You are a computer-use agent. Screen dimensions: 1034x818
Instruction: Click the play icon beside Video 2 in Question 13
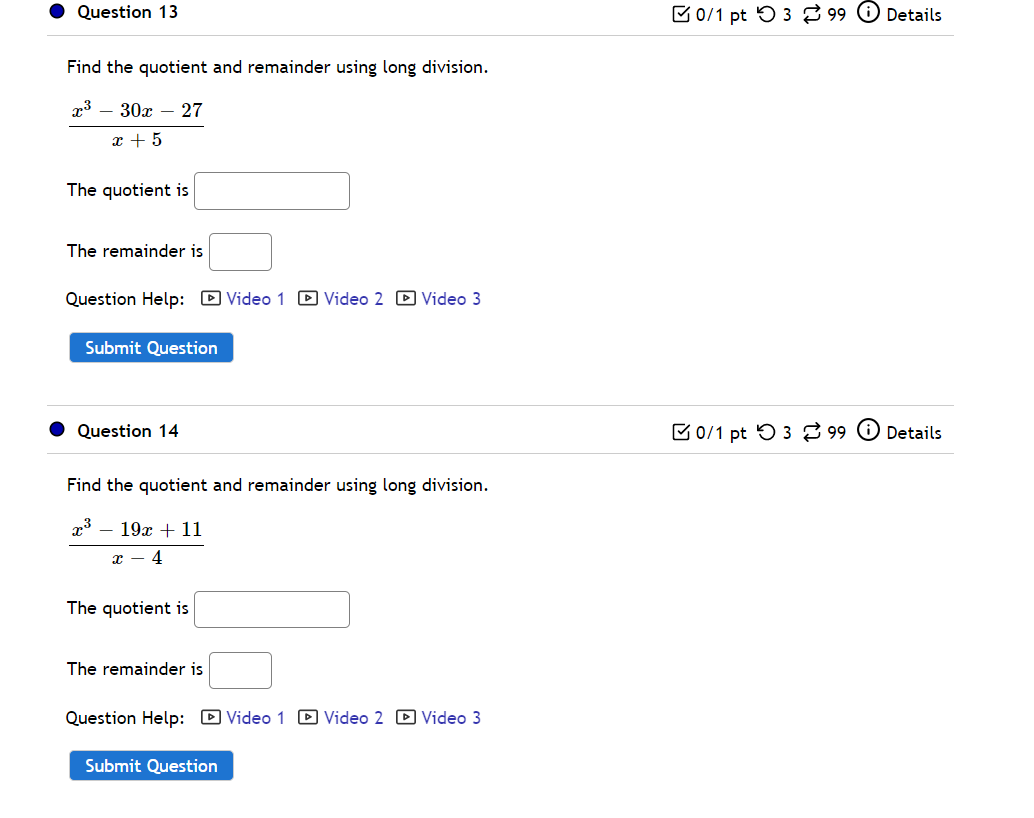coord(308,298)
